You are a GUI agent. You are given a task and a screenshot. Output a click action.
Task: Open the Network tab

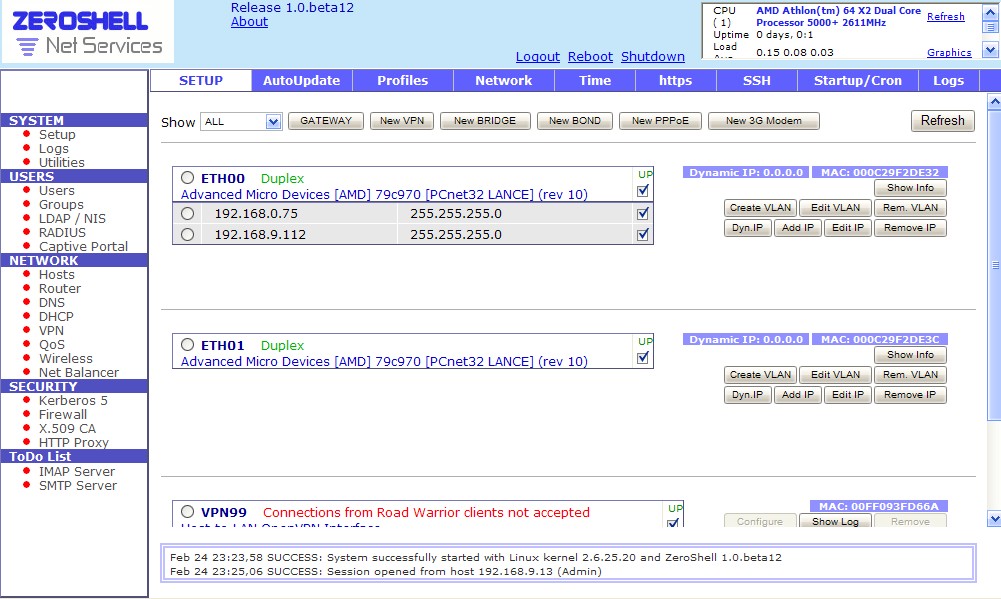pos(503,80)
